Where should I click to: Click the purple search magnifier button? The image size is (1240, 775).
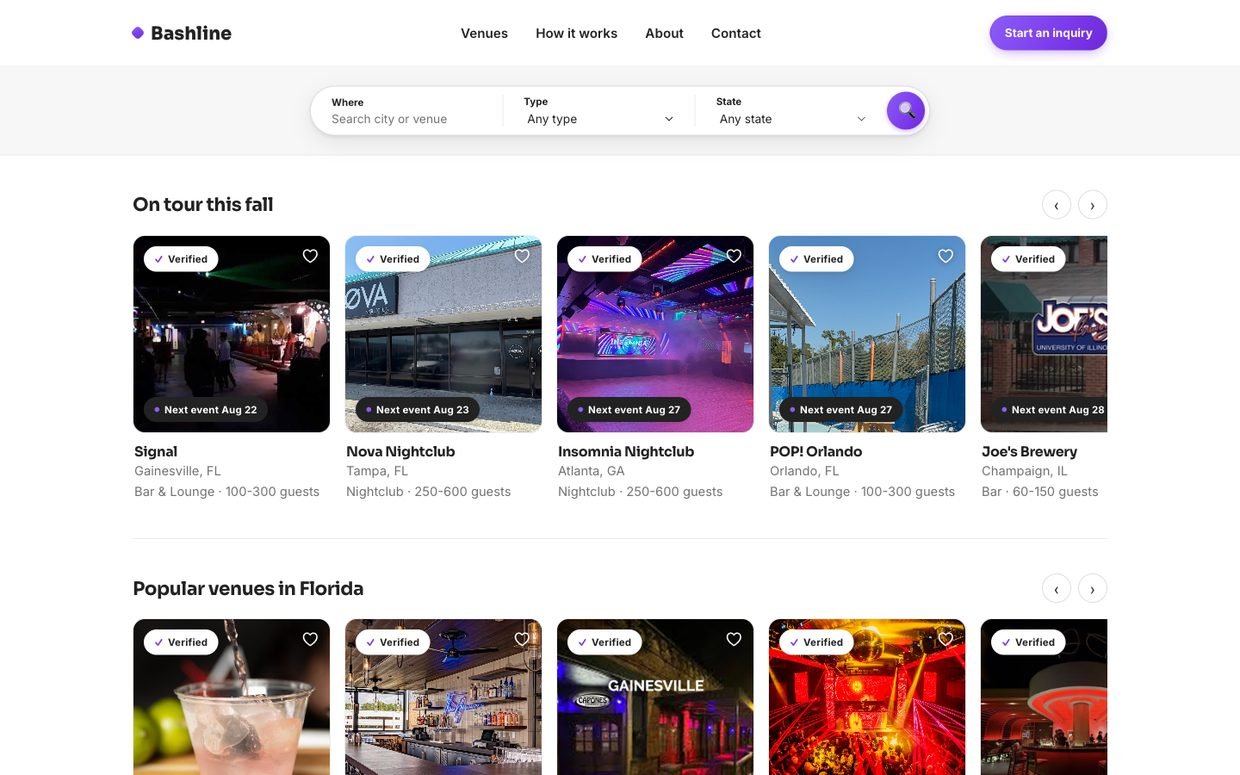[906, 111]
